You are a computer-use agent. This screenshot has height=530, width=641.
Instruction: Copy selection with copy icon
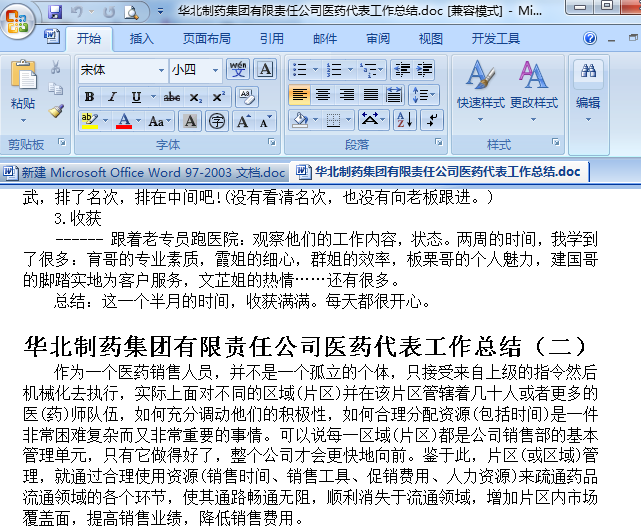pyautogui.click(x=56, y=89)
